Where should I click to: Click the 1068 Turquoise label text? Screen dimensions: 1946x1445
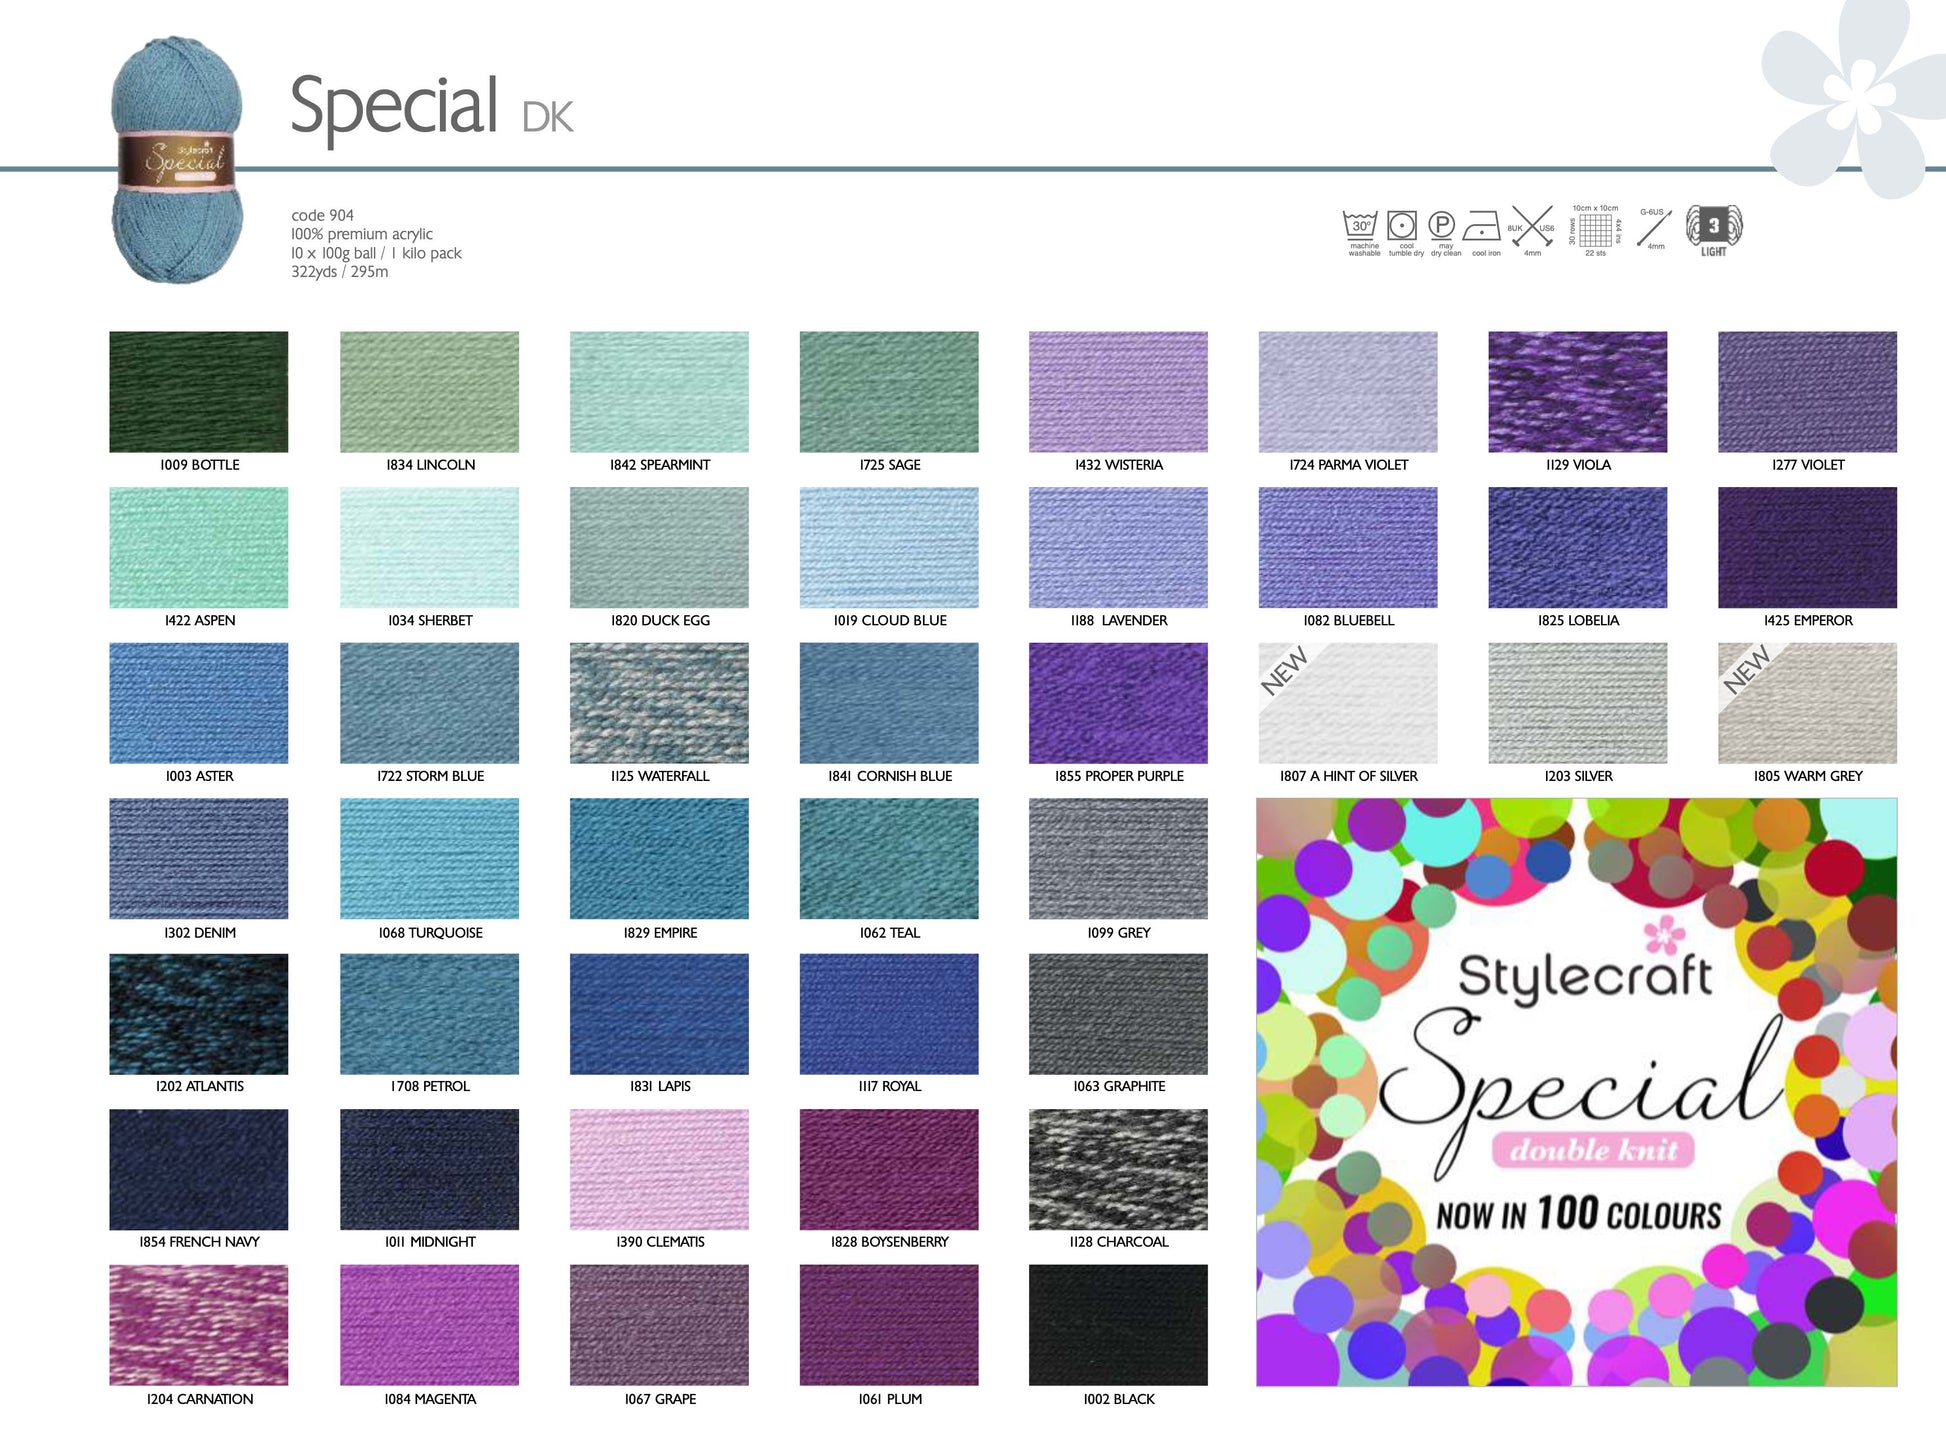point(430,933)
